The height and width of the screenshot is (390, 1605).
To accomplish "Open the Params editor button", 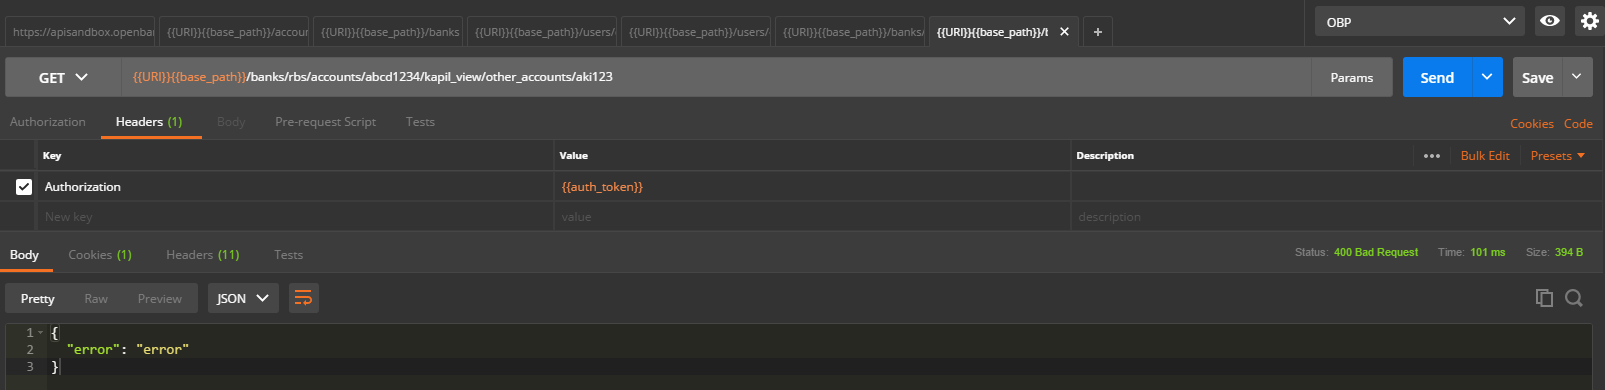I will 1352,77.
